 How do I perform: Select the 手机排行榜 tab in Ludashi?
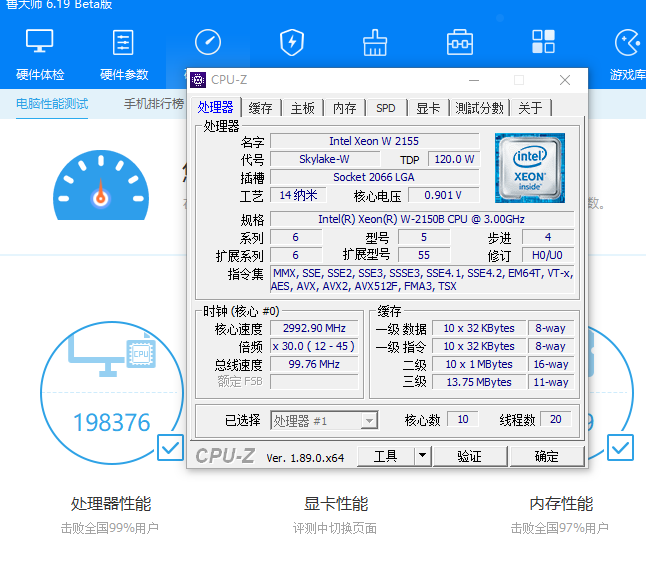[x=154, y=104]
